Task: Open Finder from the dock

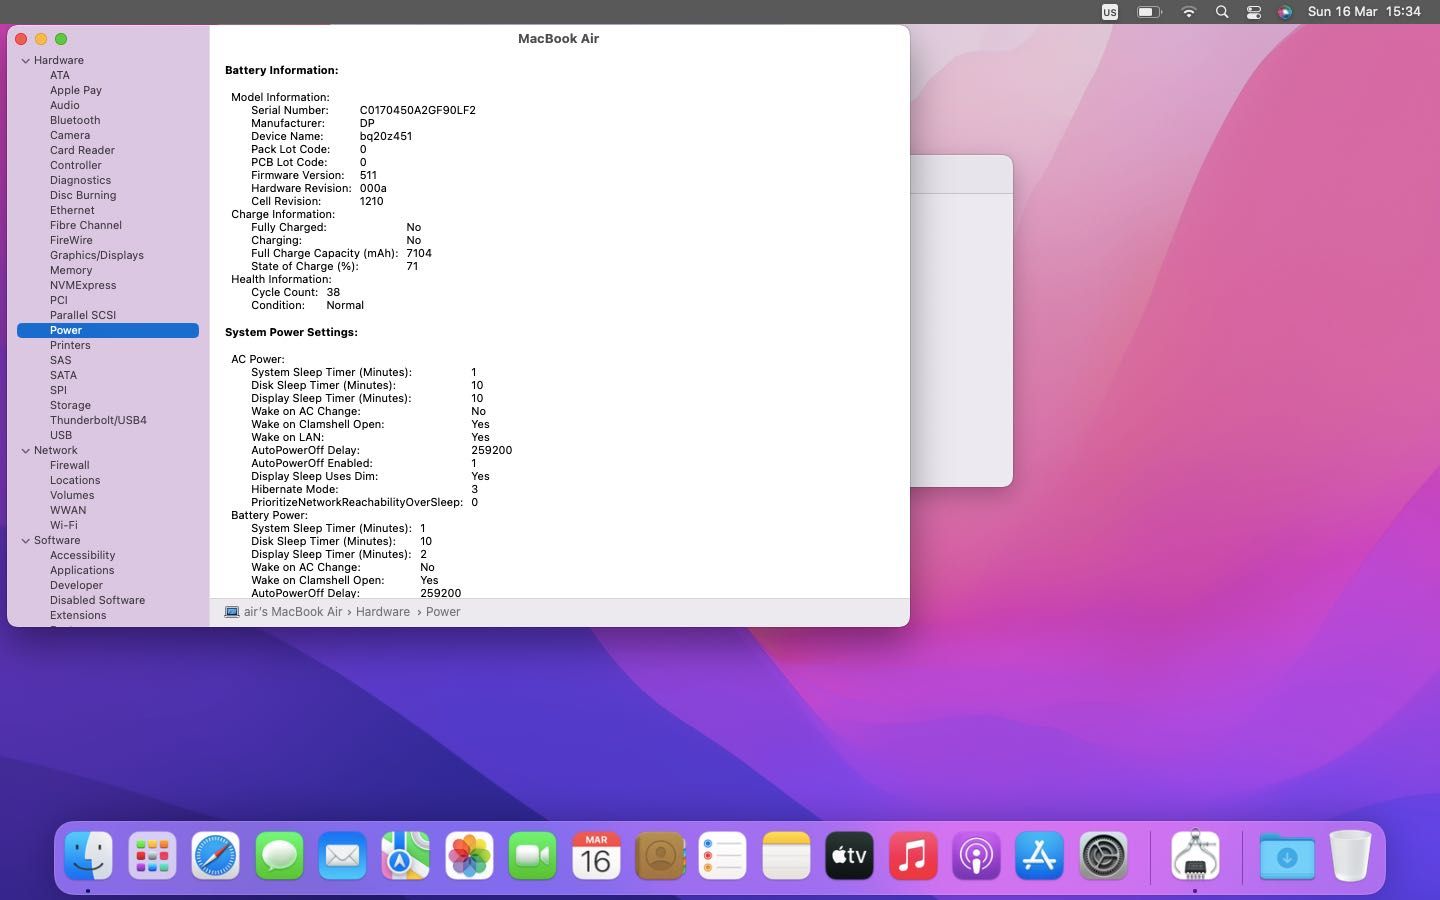Action: point(88,856)
